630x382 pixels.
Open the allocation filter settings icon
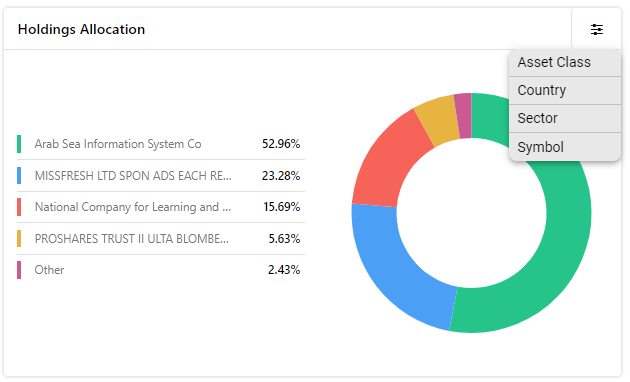coord(597,29)
